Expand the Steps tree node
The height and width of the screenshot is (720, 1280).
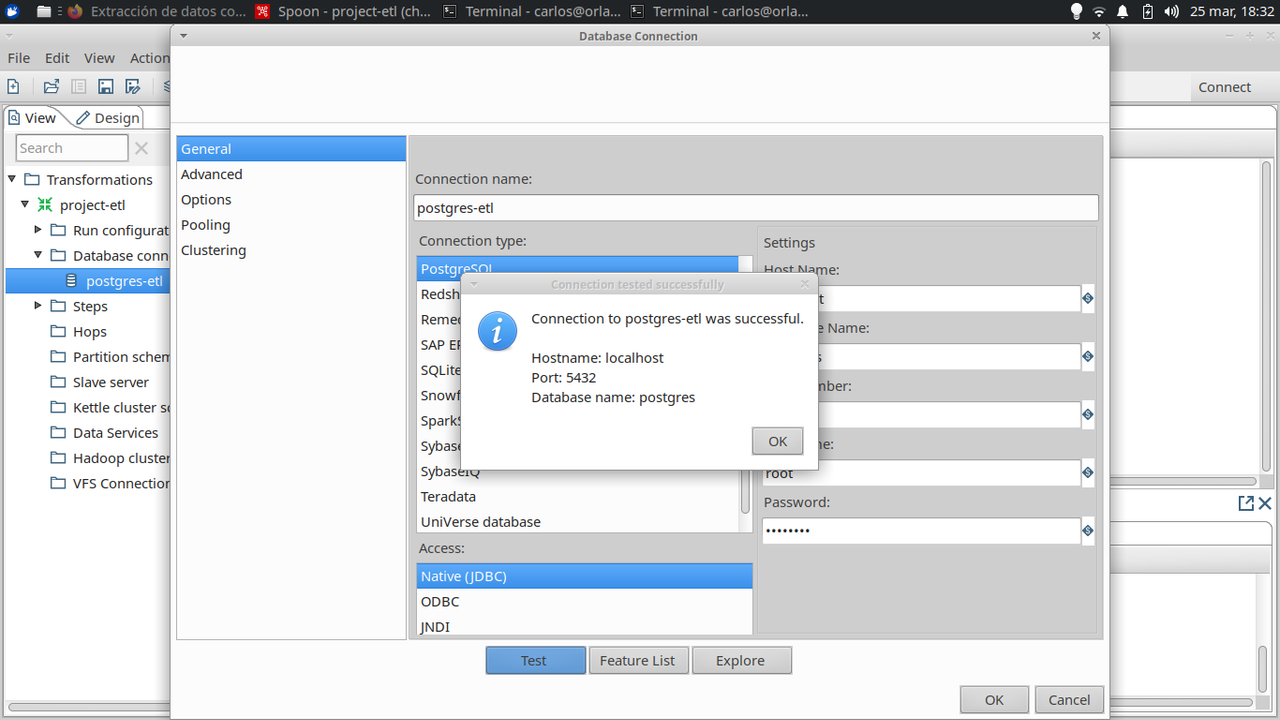pyautogui.click(x=38, y=306)
